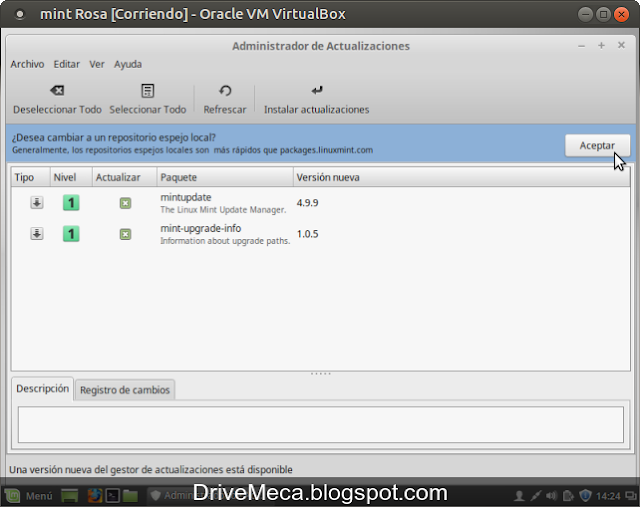The width and height of the screenshot is (640, 507).
Task: Open the Archivo menu
Action: click(x=27, y=64)
